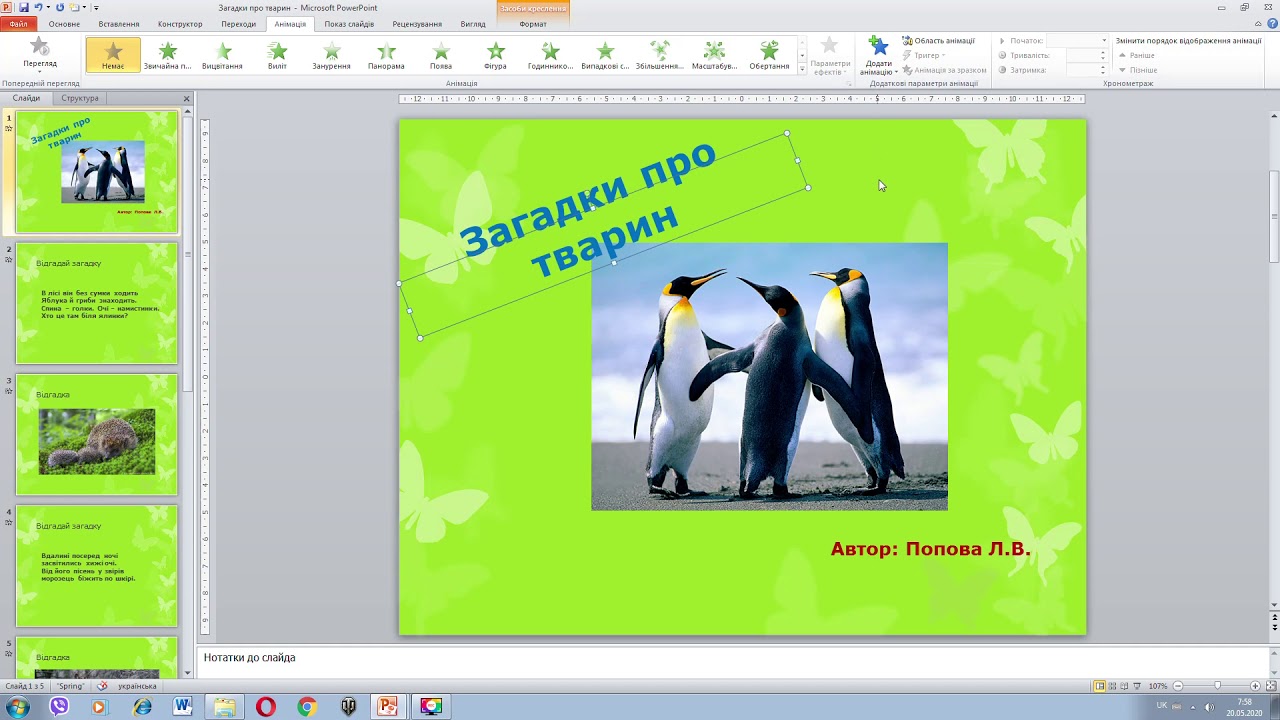The width and height of the screenshot is (1280, 720).
Task: Switch to the Основне ribbon tab
Action: (64, 24)
